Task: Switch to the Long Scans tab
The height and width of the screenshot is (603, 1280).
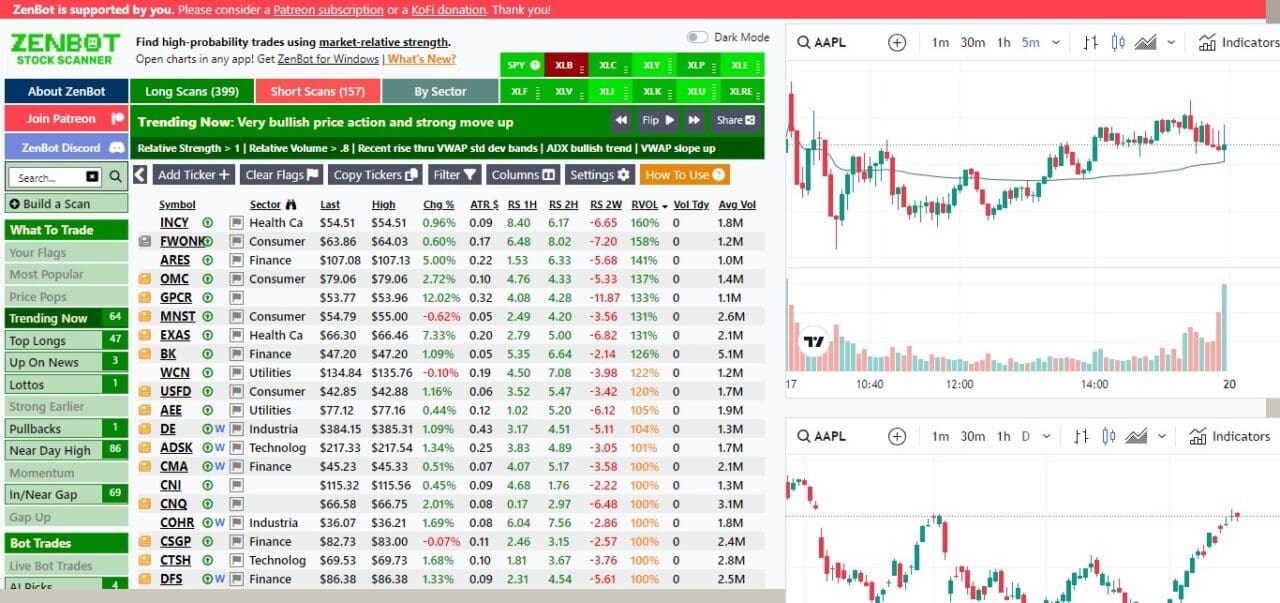Action: [192, 91]
